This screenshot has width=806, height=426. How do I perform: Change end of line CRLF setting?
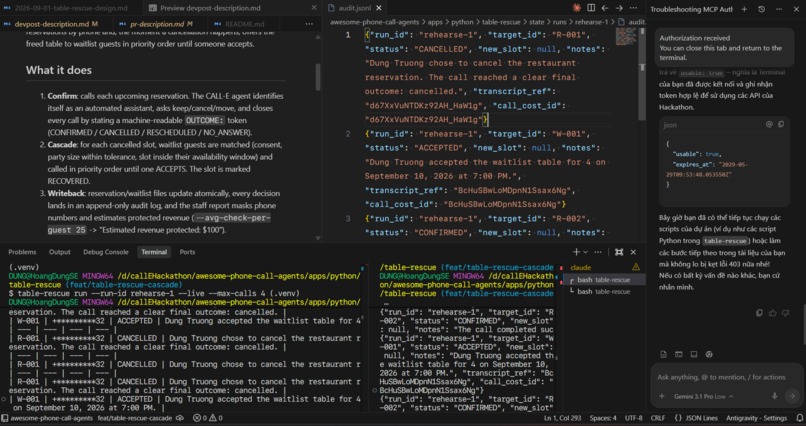click(657, 418)
